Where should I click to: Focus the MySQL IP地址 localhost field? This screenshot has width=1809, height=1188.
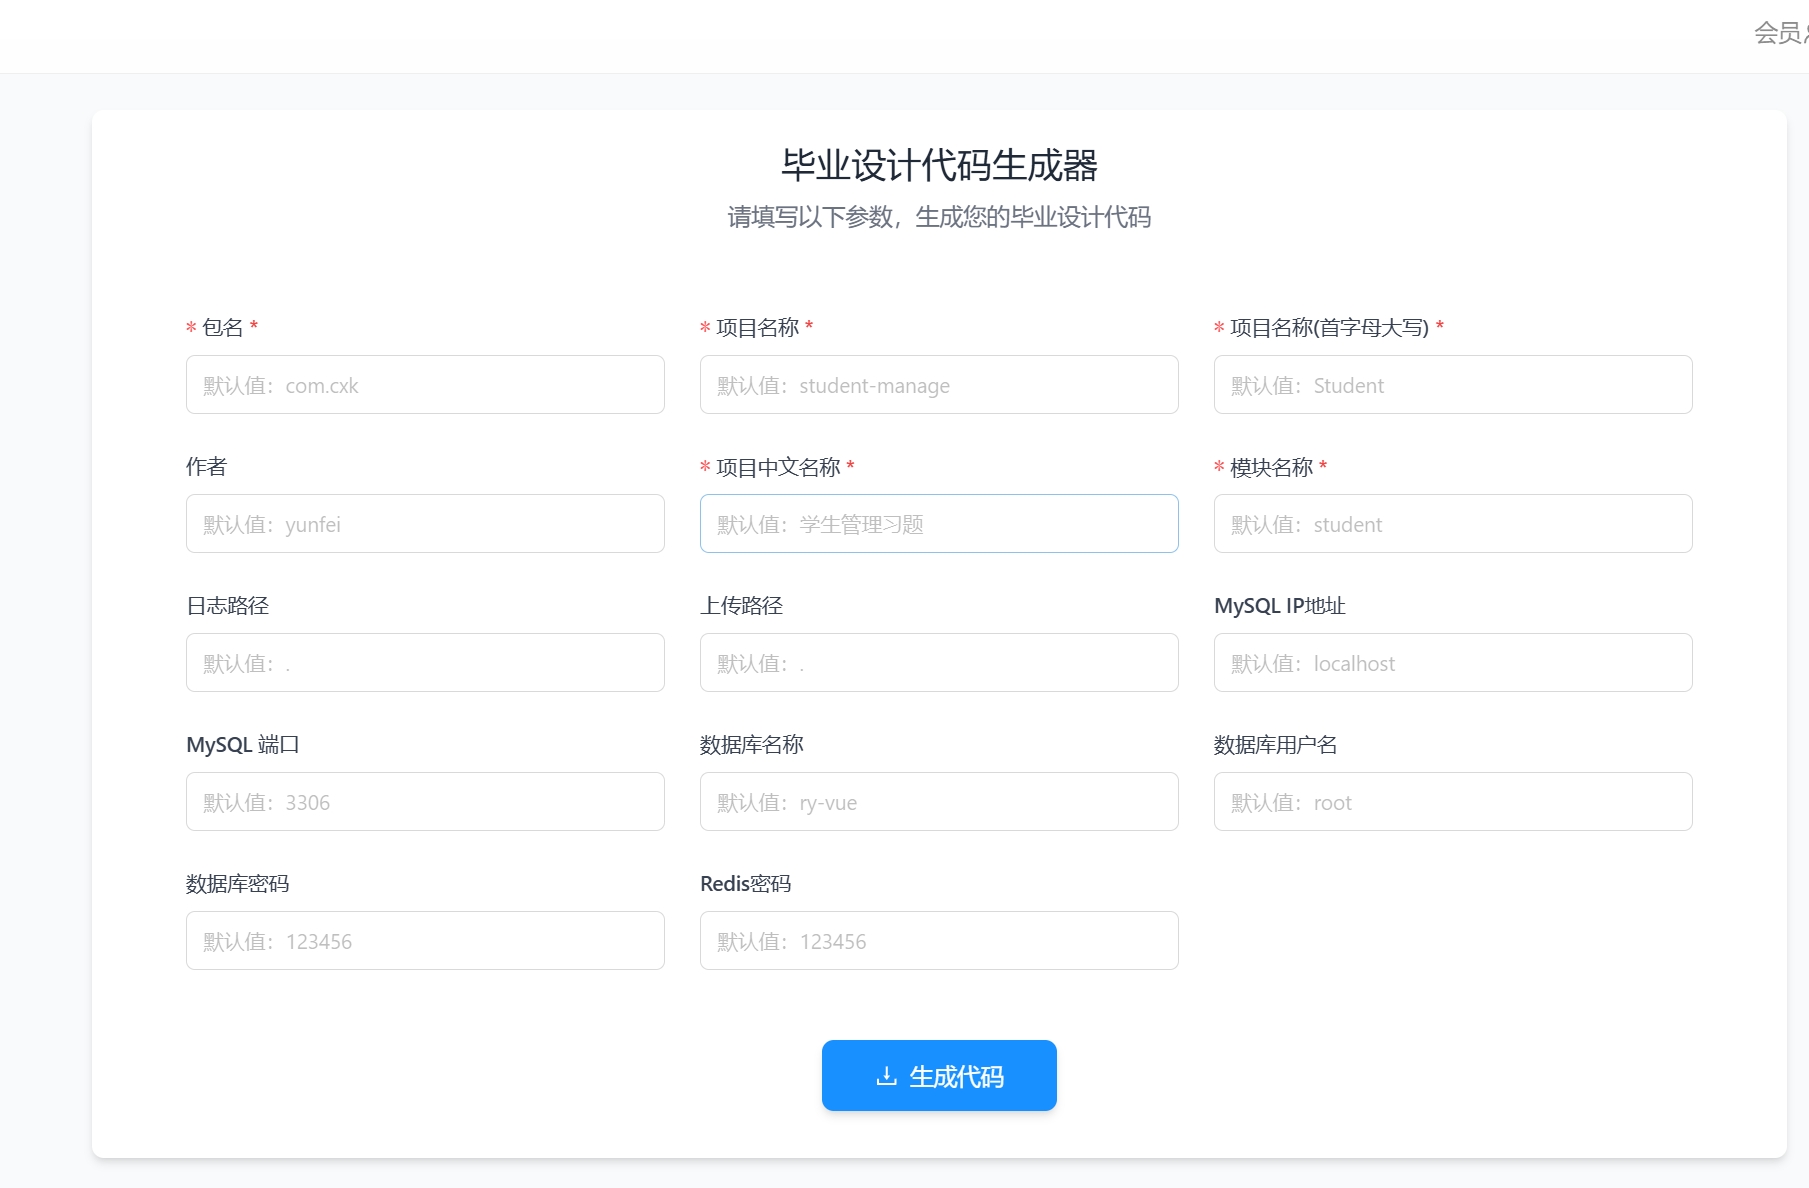pyautogui.click(x=1452, y=663)
